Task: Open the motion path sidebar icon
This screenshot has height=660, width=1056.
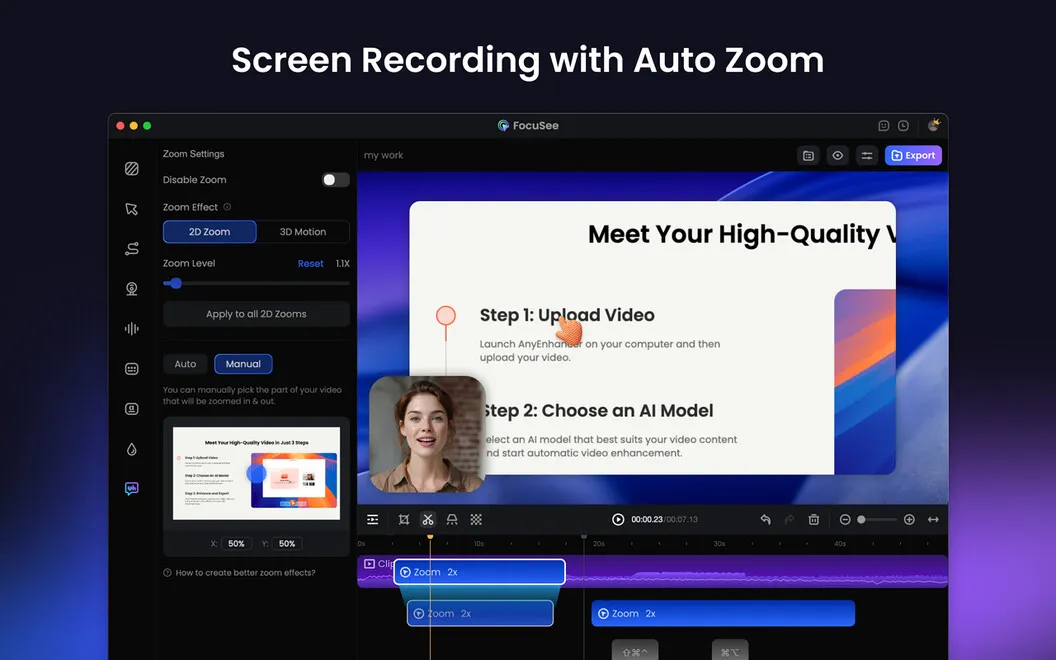Action: click(131, 249)
